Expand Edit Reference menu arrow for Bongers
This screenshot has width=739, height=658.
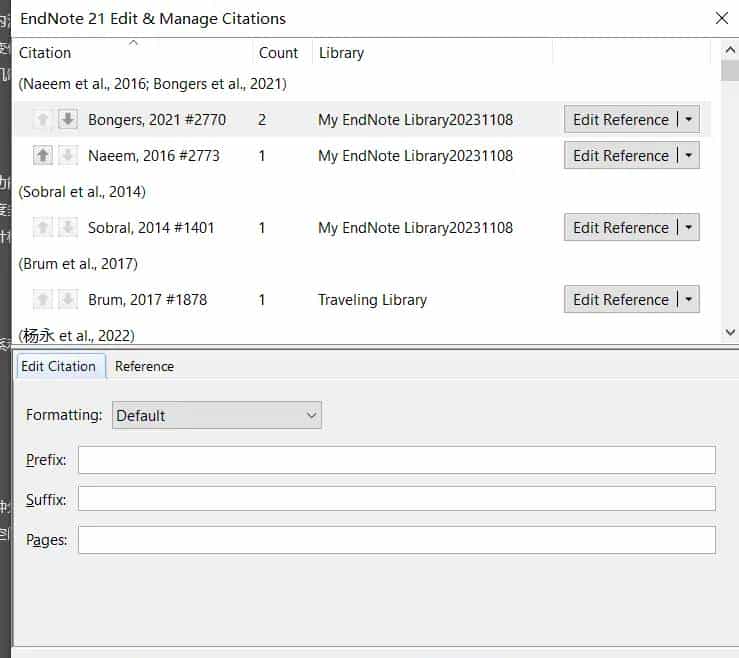click(x=689, y=120)
